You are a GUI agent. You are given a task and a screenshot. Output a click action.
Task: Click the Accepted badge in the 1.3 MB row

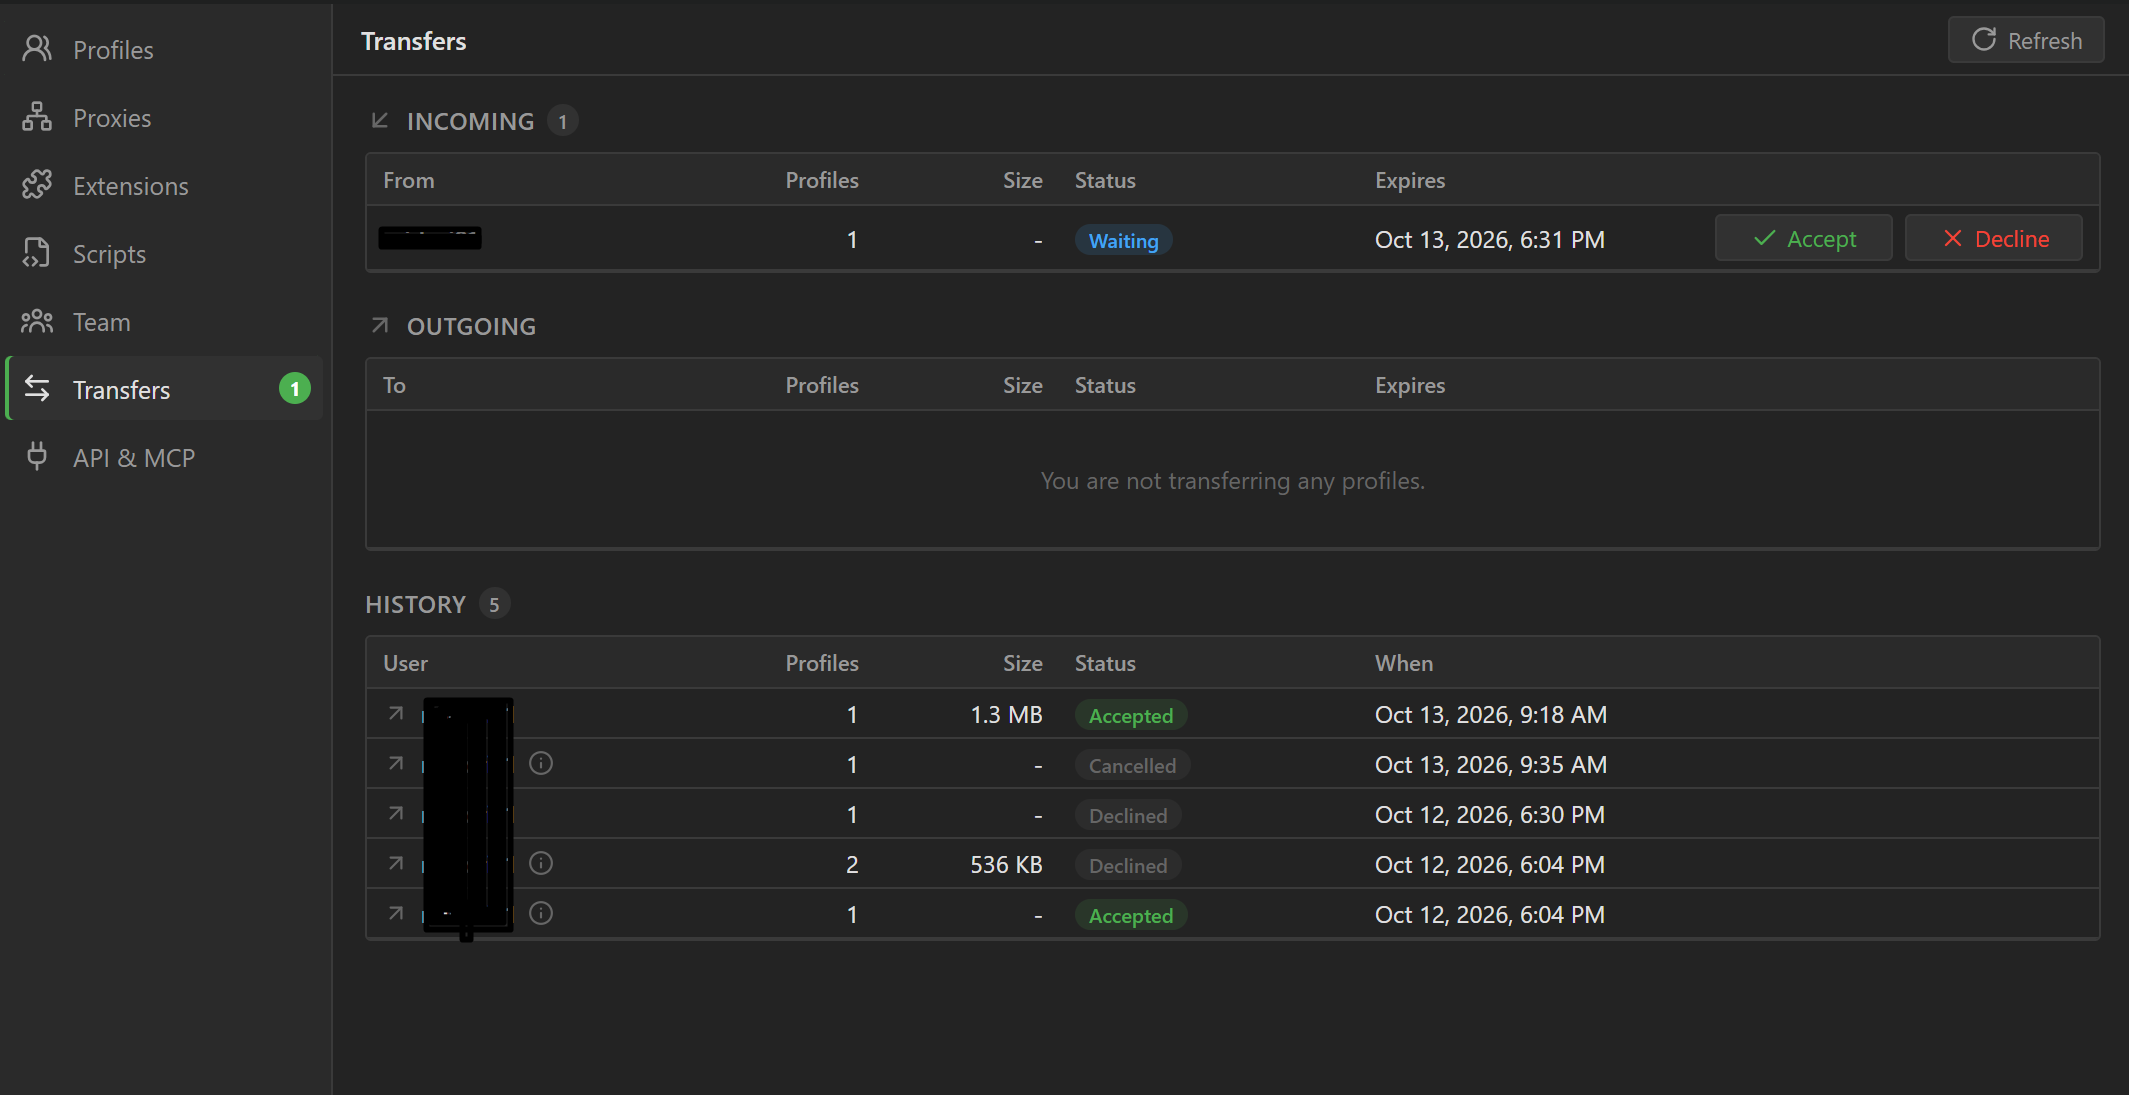click(x=1131, y=715)
